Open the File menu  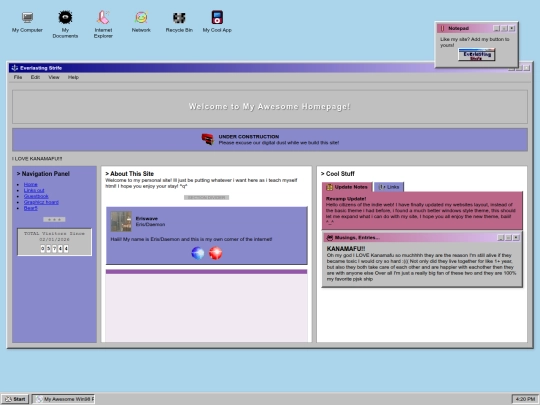[x=18, y=77]
